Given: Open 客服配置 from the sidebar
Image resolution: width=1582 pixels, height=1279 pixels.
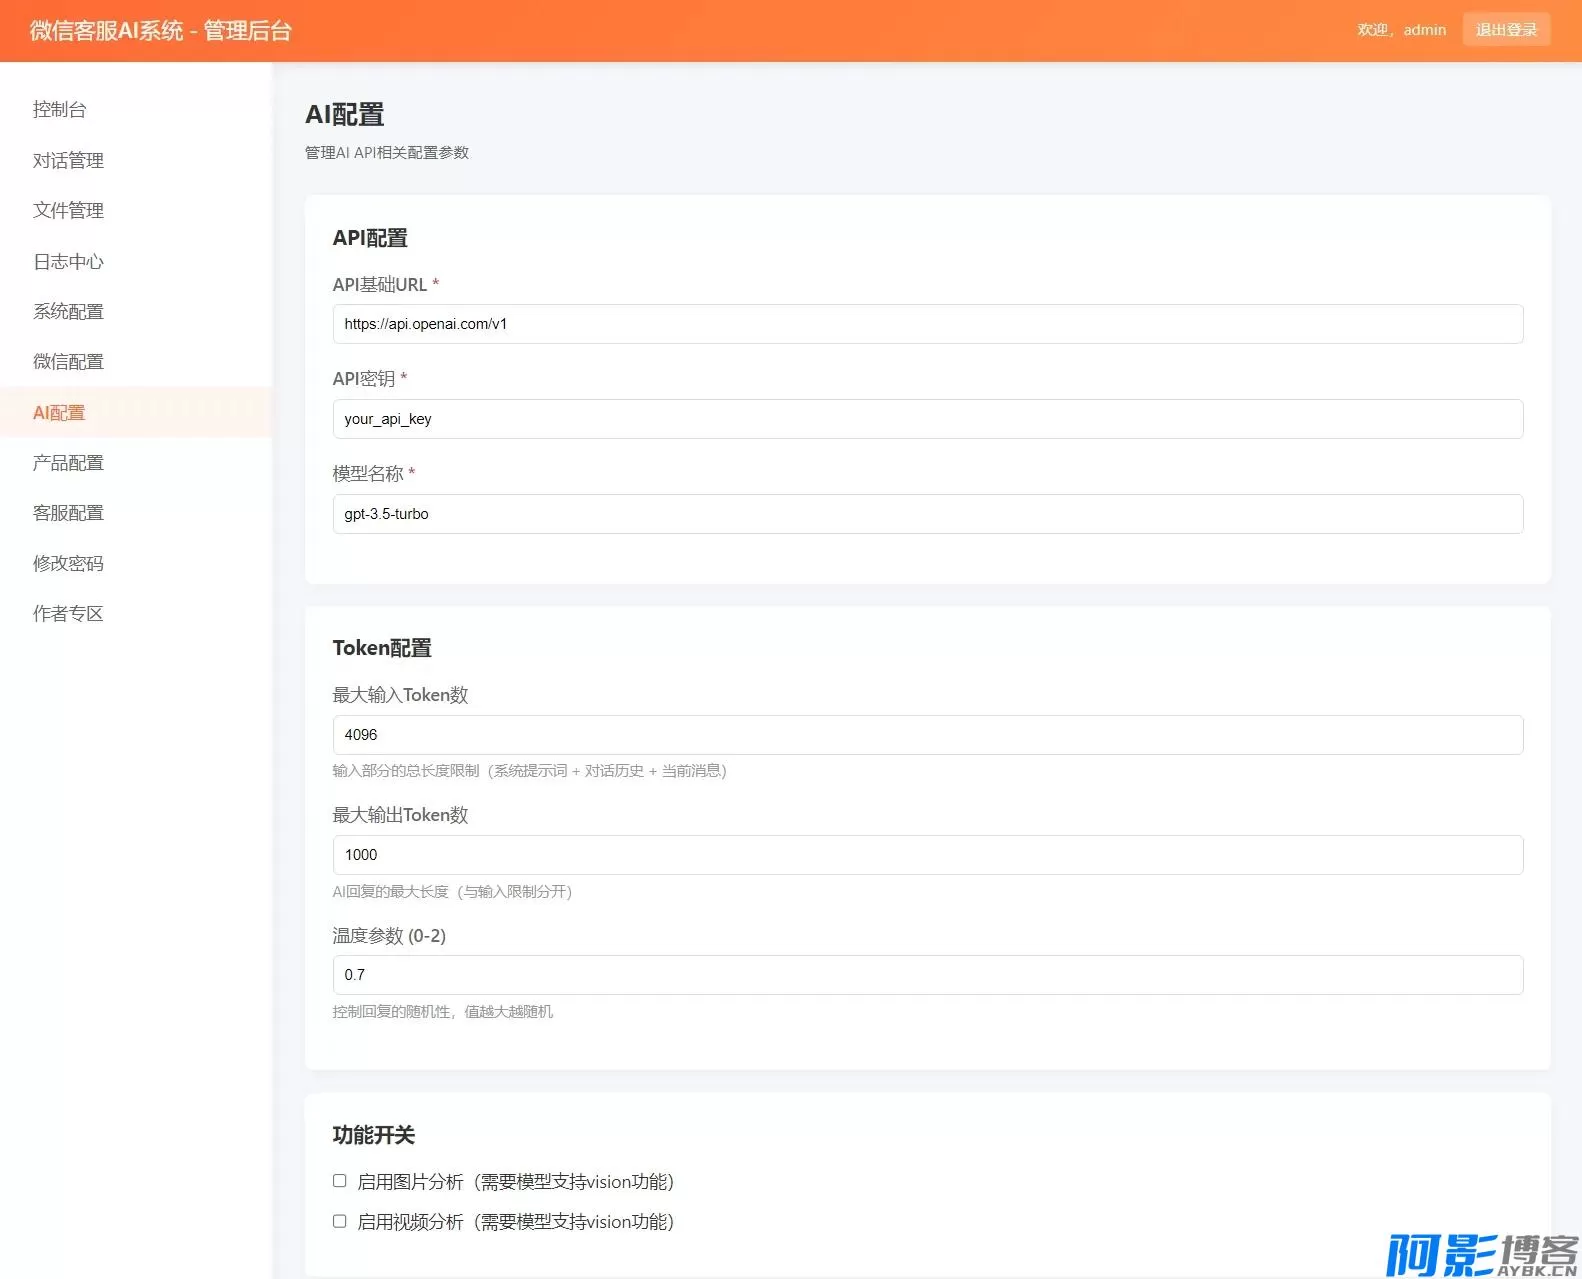Looking at the screenshot, I should point(68,512).
